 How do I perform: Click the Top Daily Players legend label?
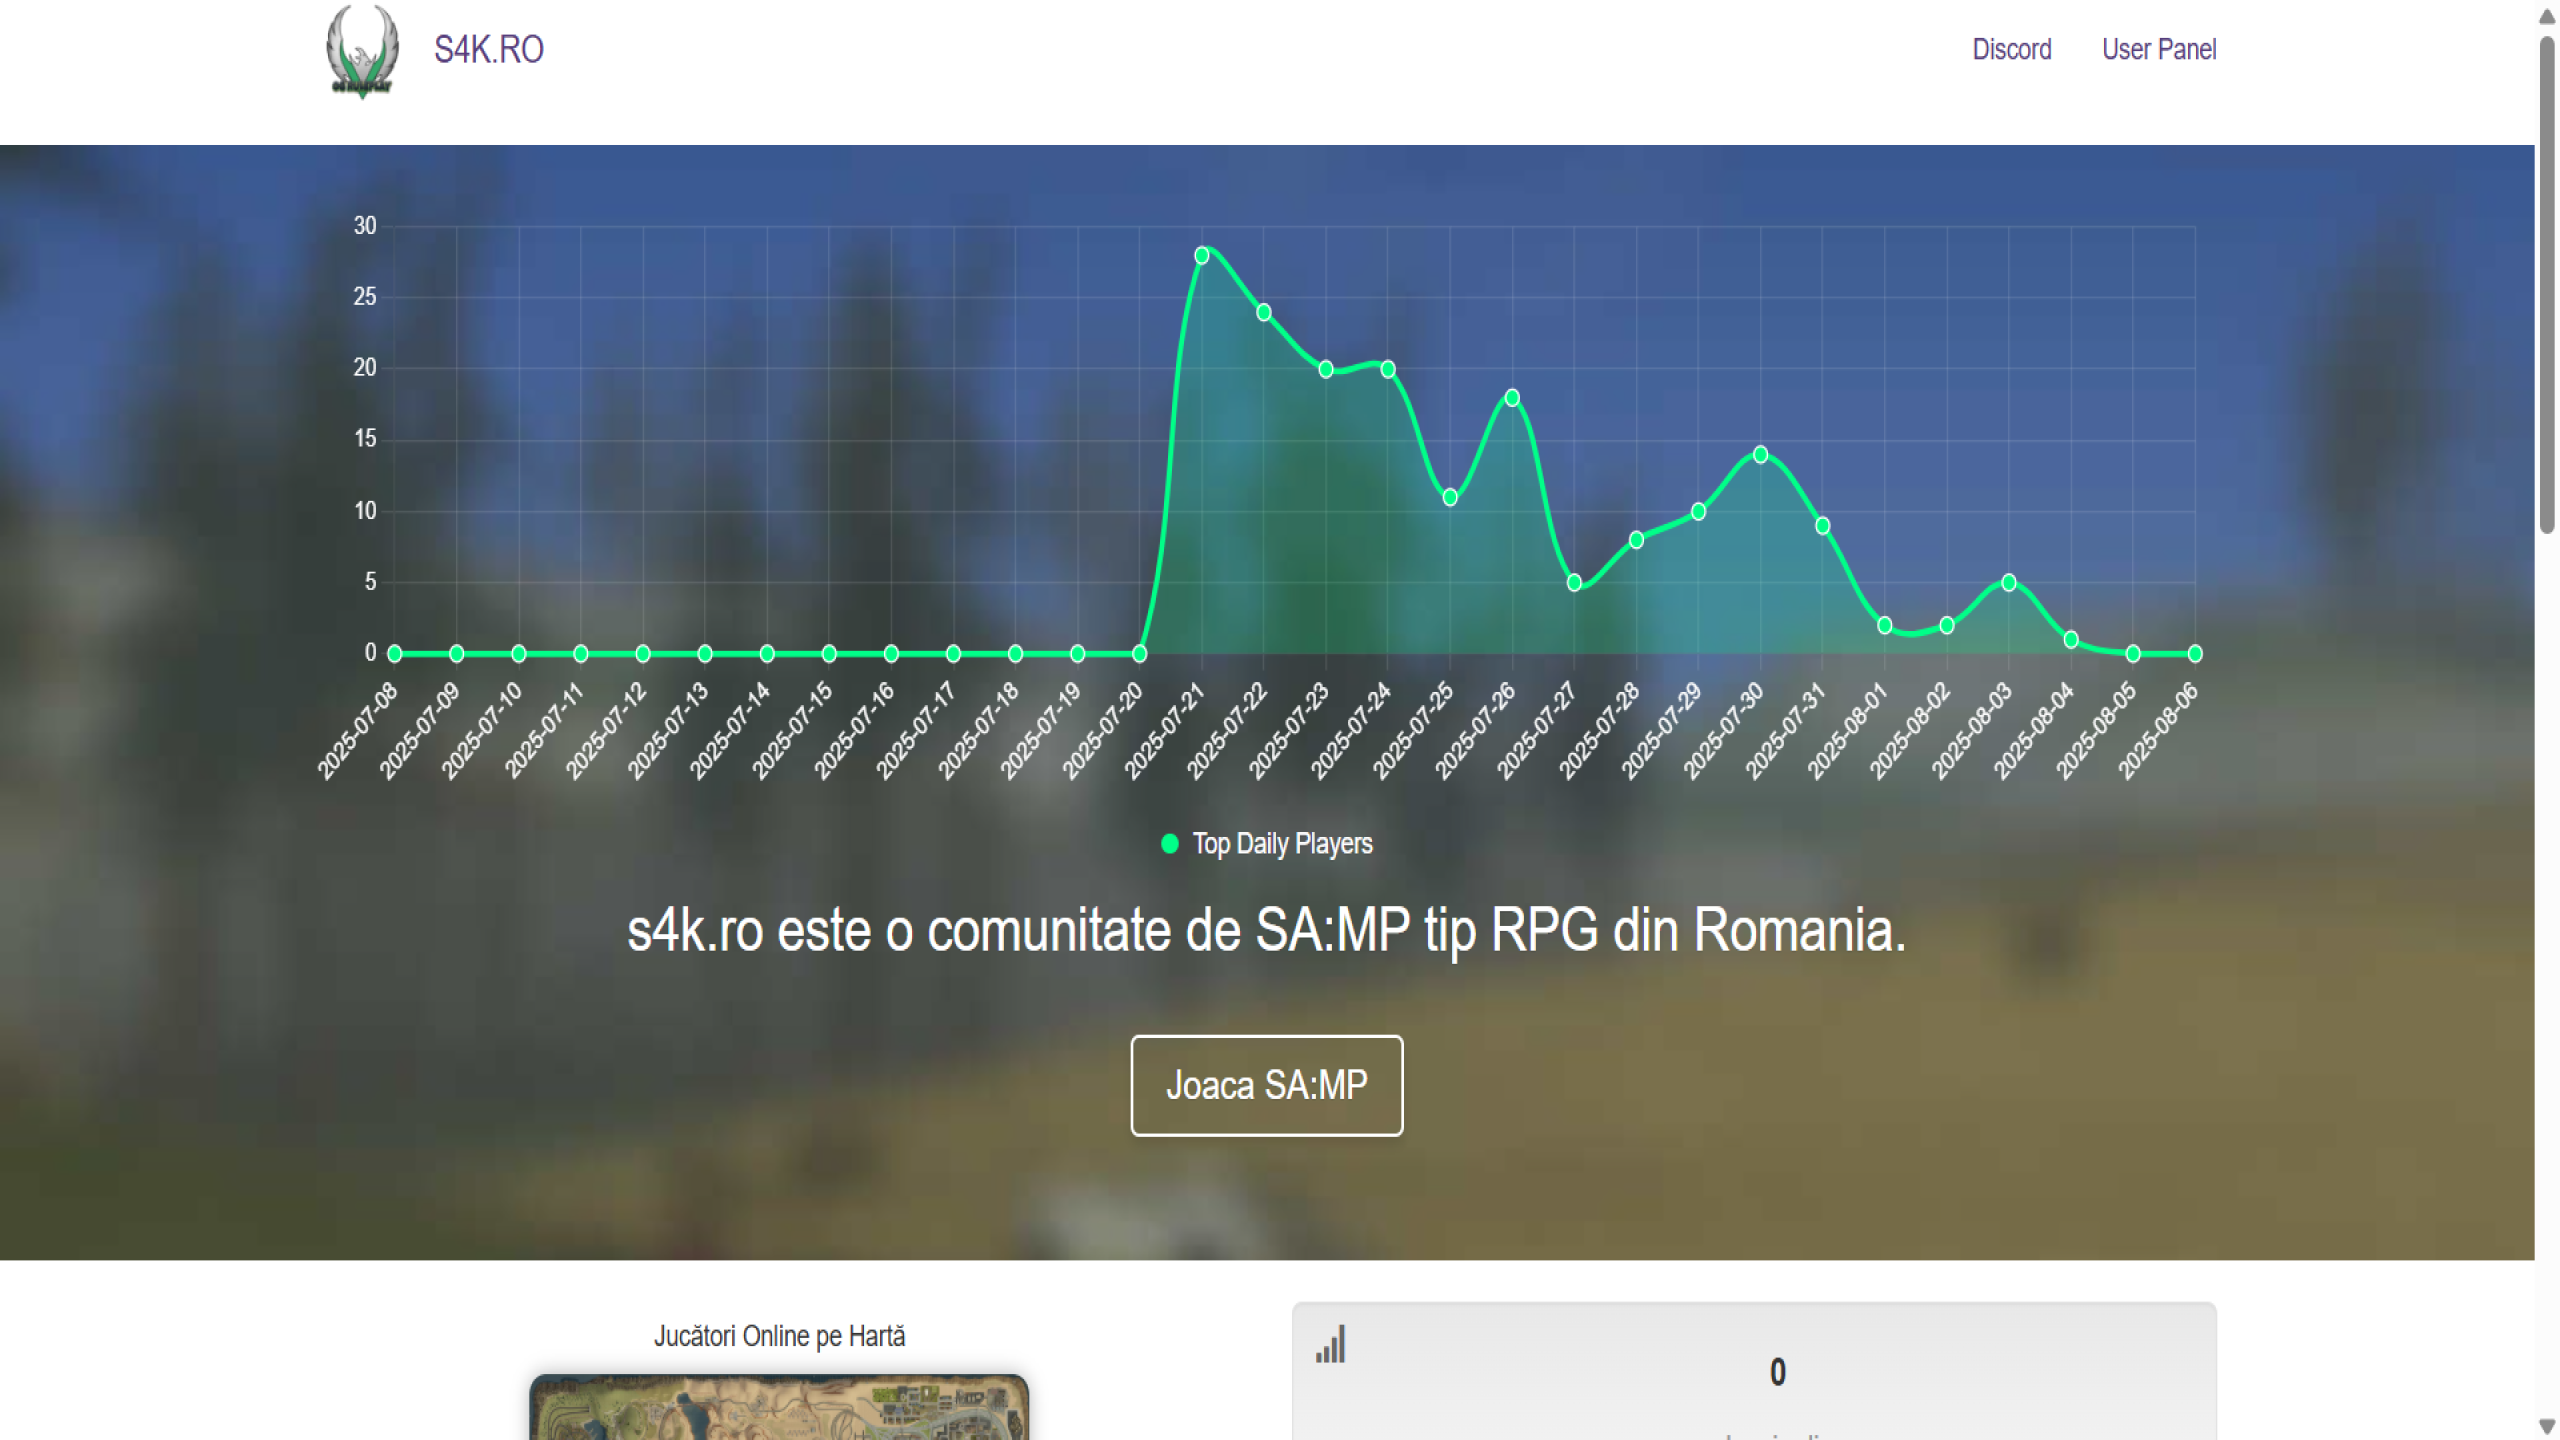click(1282, 844)
